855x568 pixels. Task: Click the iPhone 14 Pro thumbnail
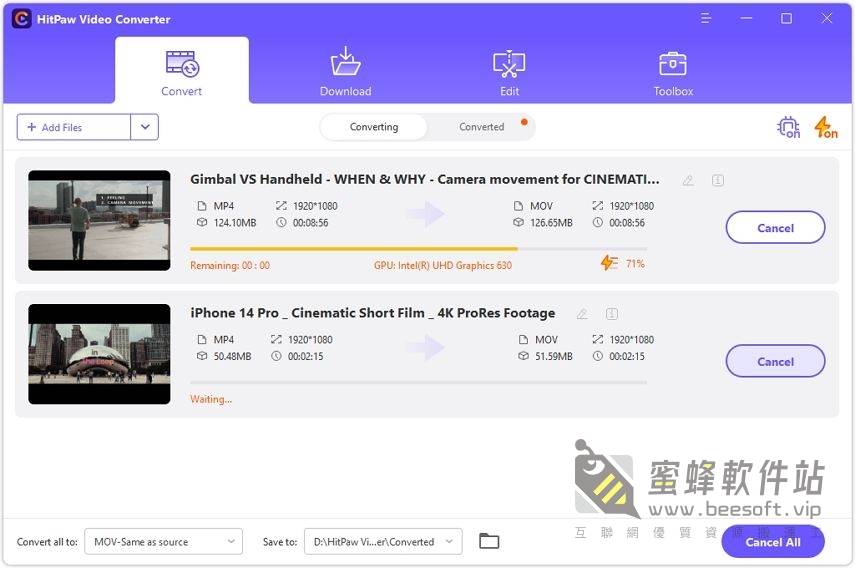pyautogui.click(x=99, y=354)
